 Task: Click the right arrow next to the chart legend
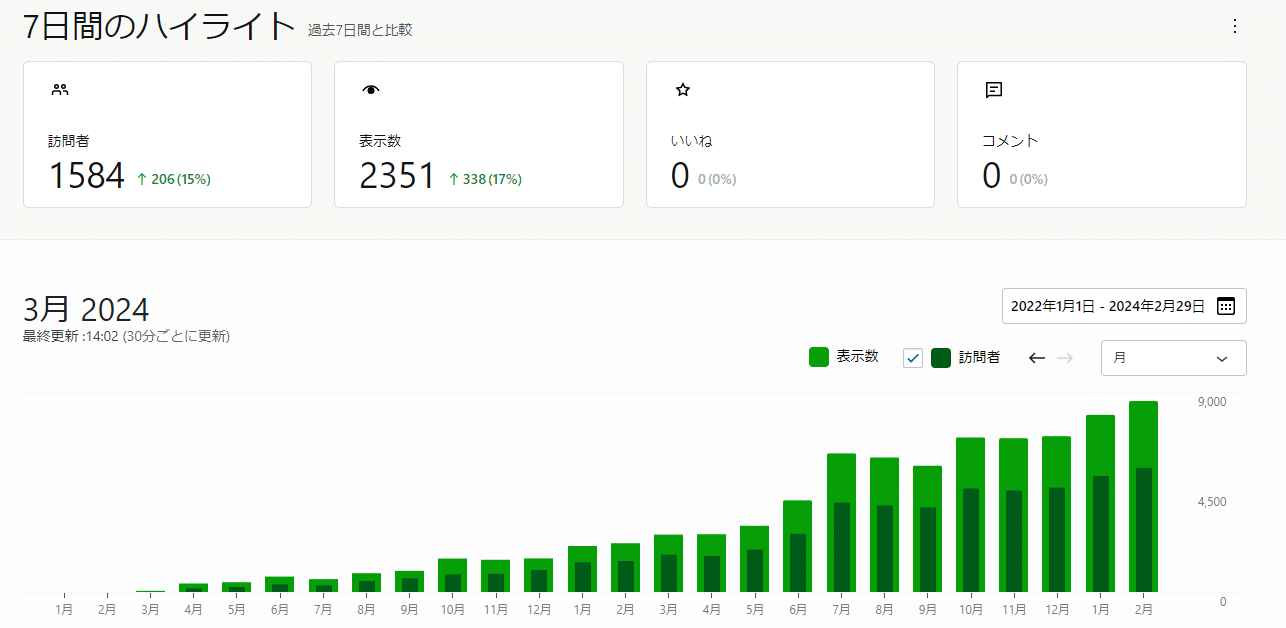click(1063, 357)
